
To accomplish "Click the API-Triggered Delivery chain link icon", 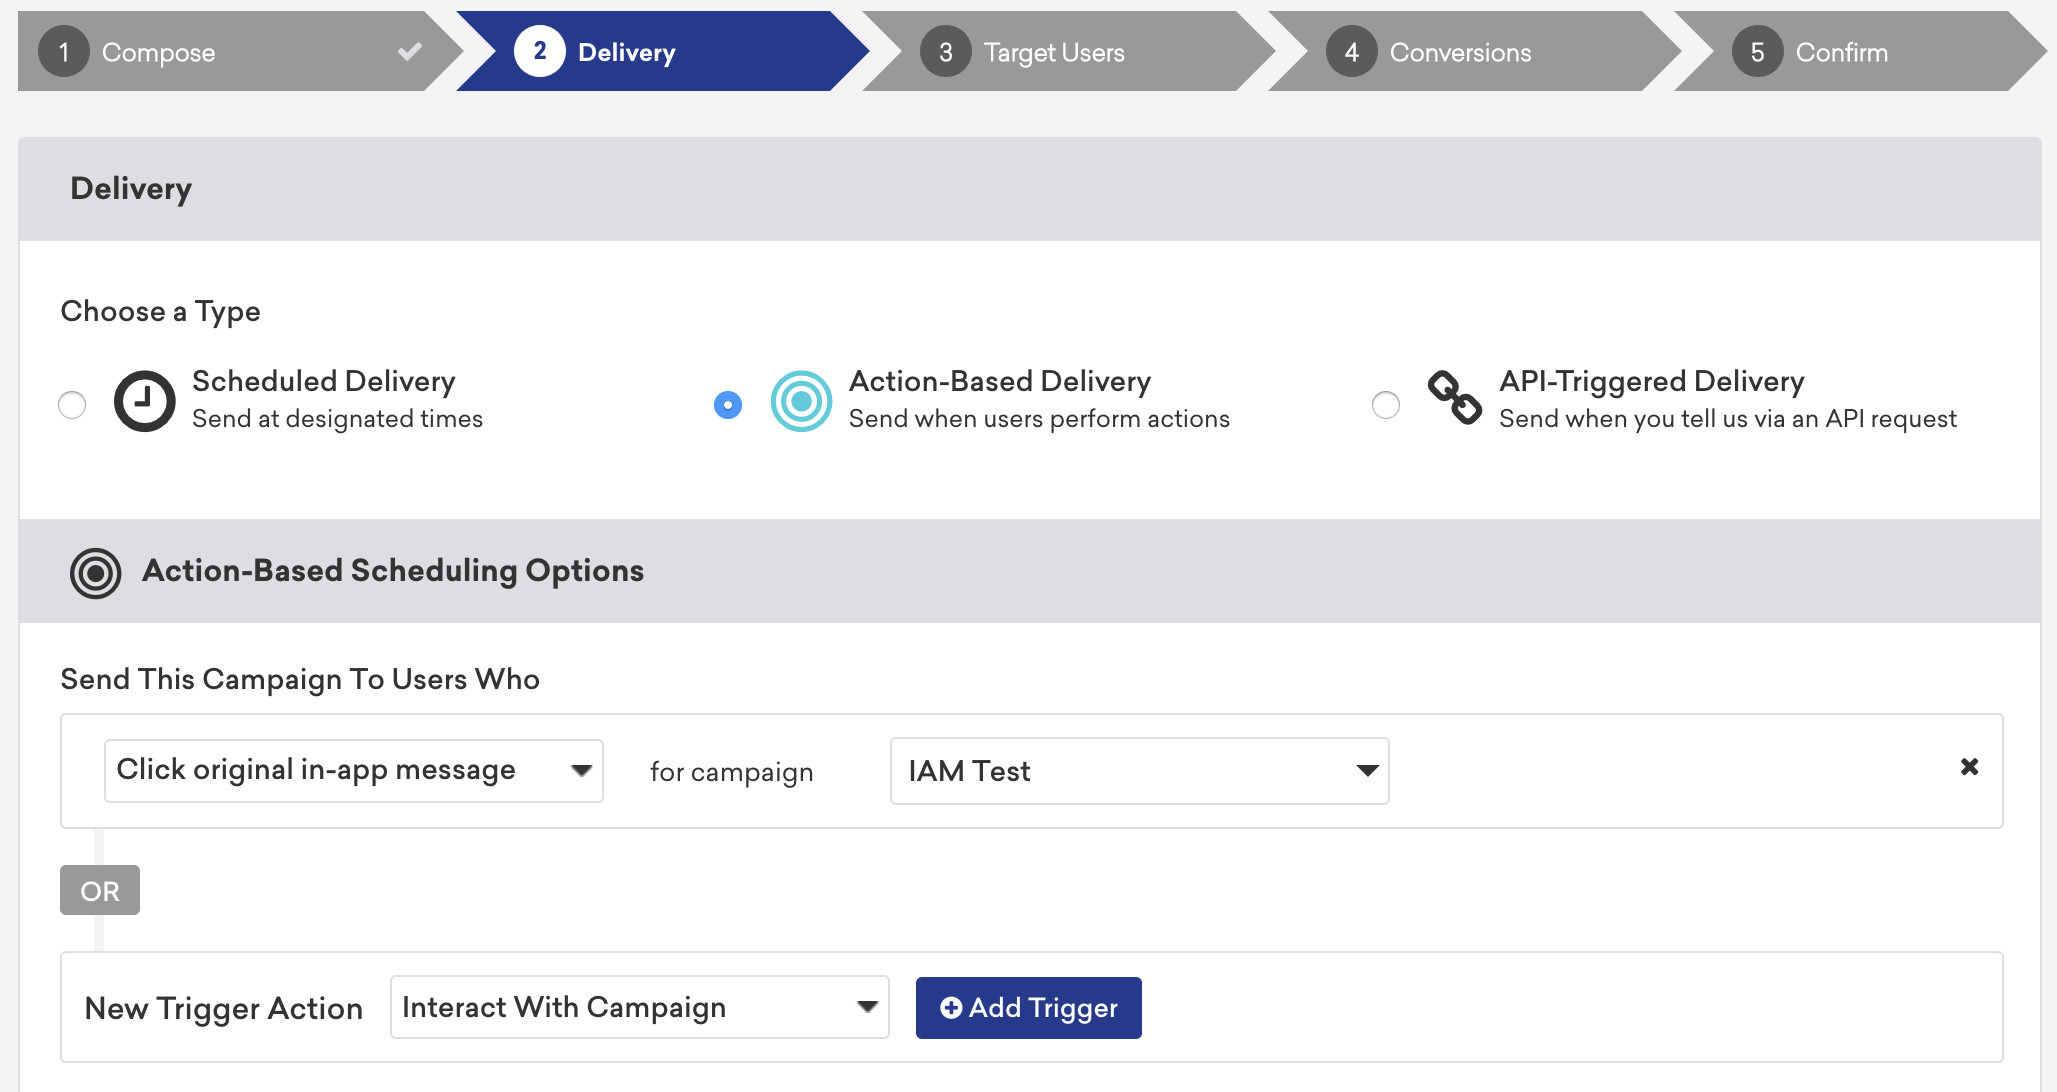I will [1454, 397].
